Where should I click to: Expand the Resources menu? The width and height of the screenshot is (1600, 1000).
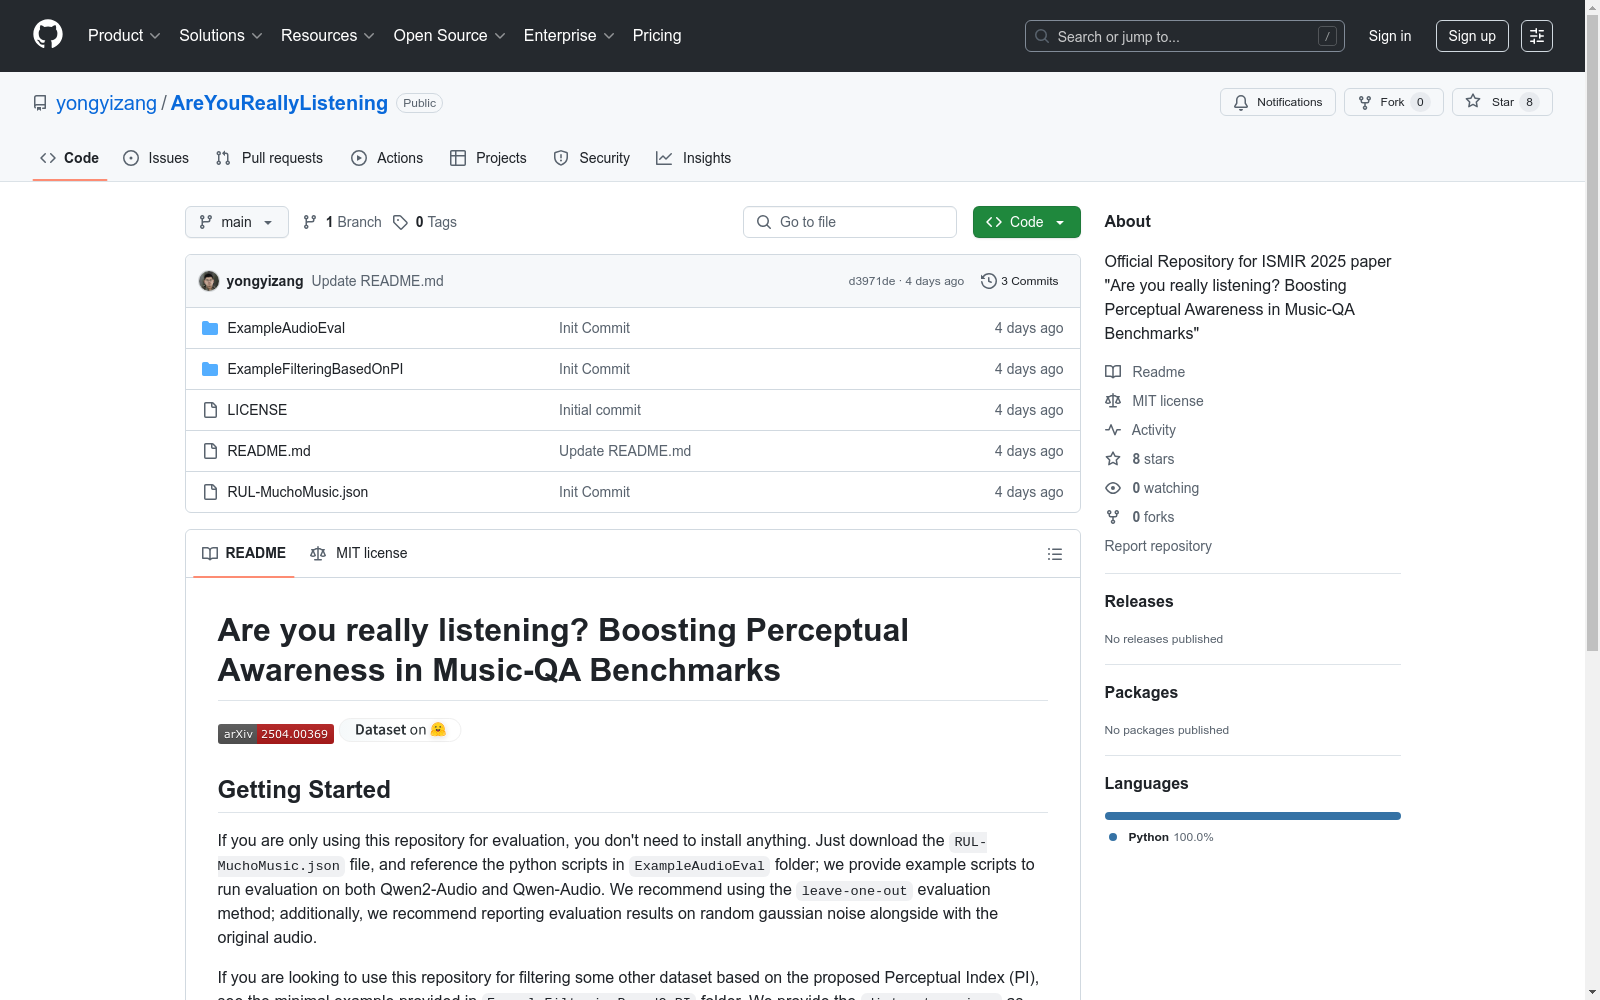[328, 36]
